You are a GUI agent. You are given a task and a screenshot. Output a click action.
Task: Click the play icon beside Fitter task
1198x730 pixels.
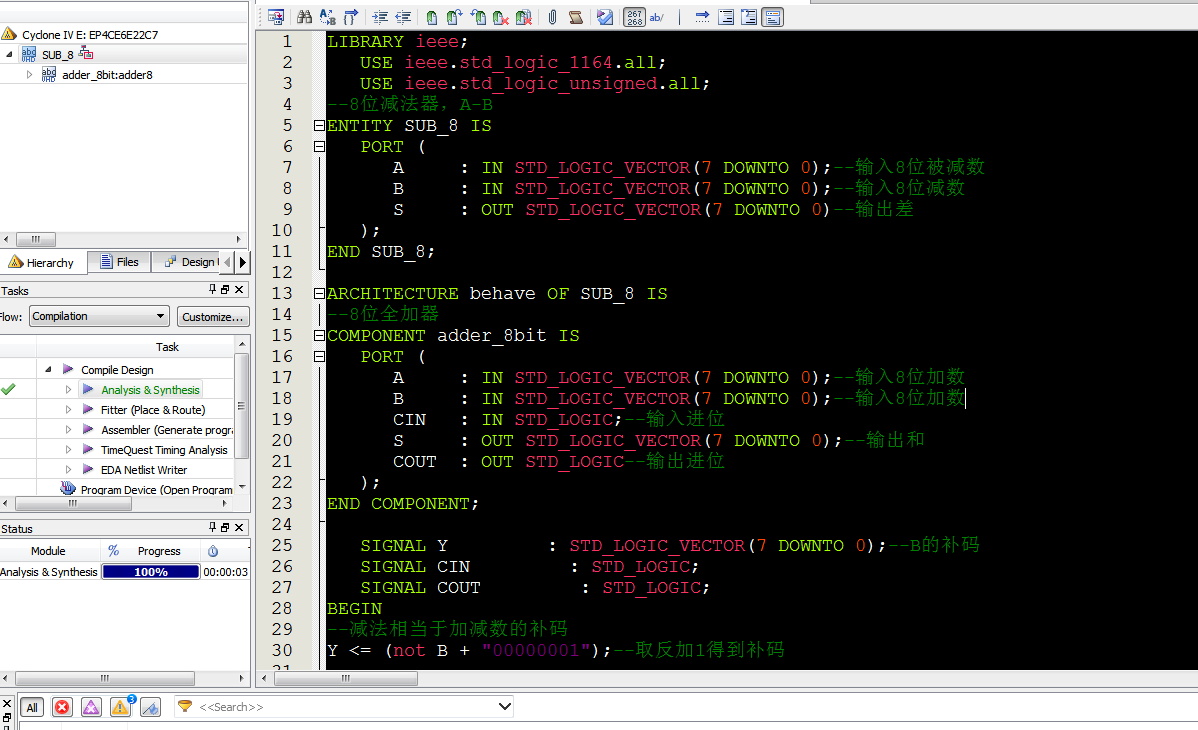(x=88, y=410)
